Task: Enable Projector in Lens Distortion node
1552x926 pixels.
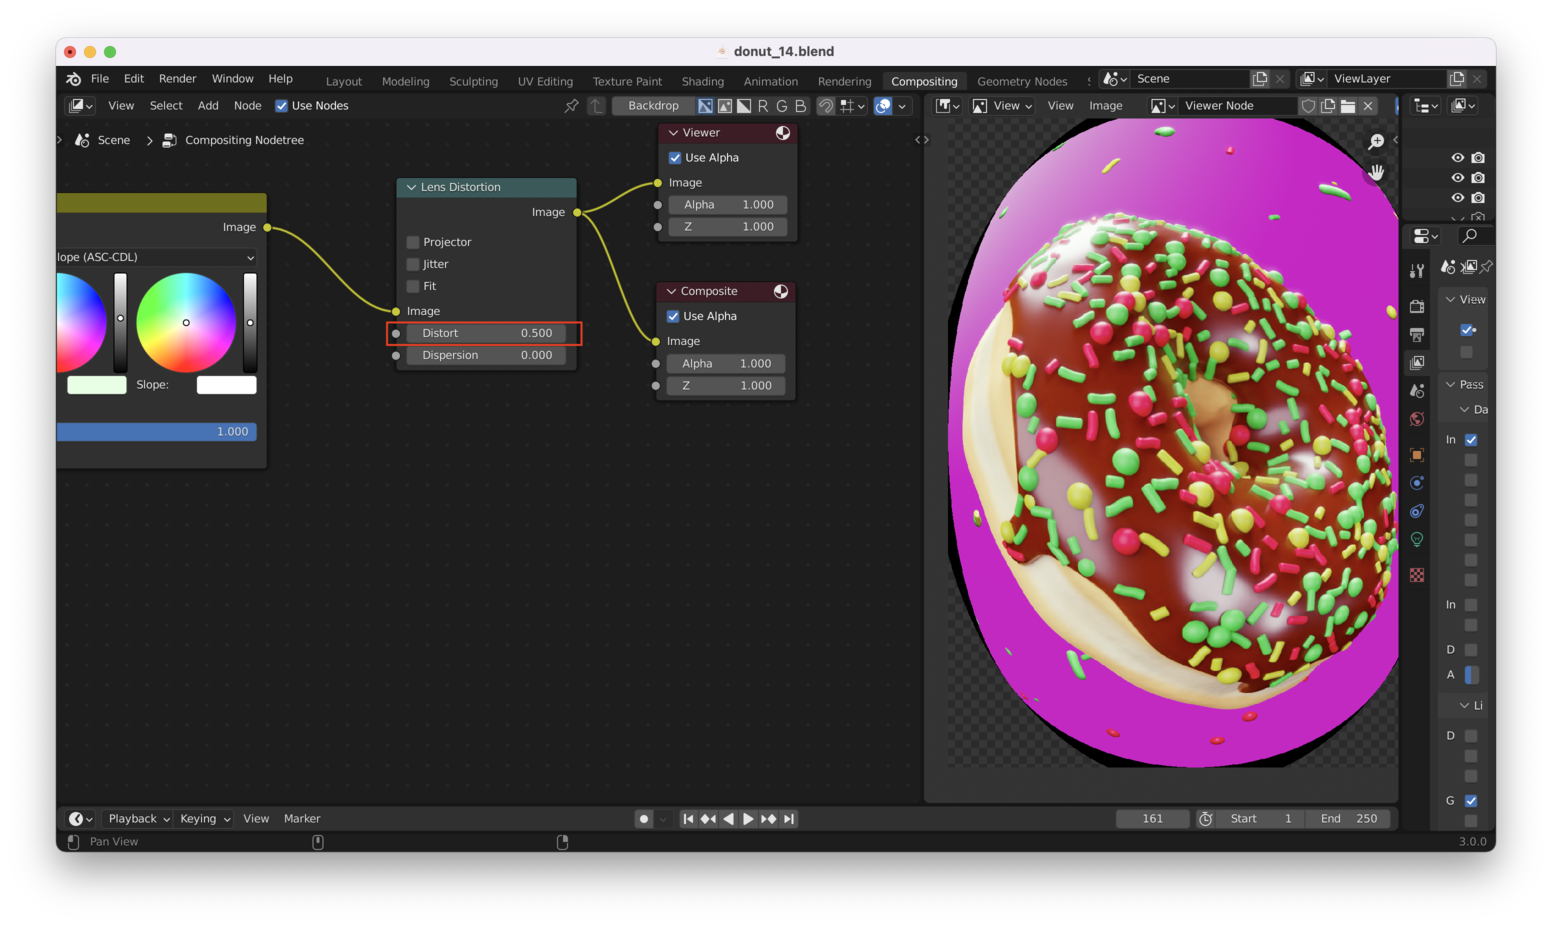Action: pos(413,242)
